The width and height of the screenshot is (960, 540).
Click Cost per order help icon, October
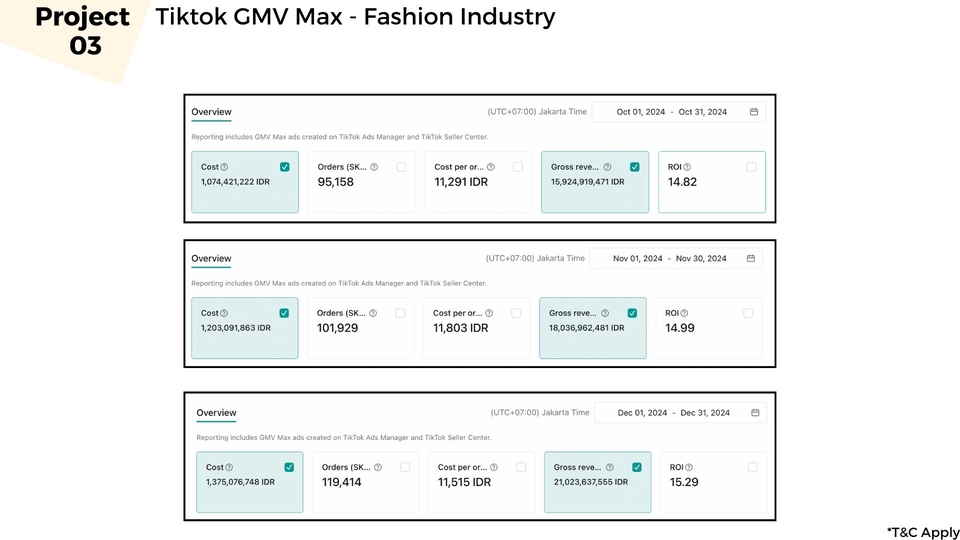(x=490, y=167)
